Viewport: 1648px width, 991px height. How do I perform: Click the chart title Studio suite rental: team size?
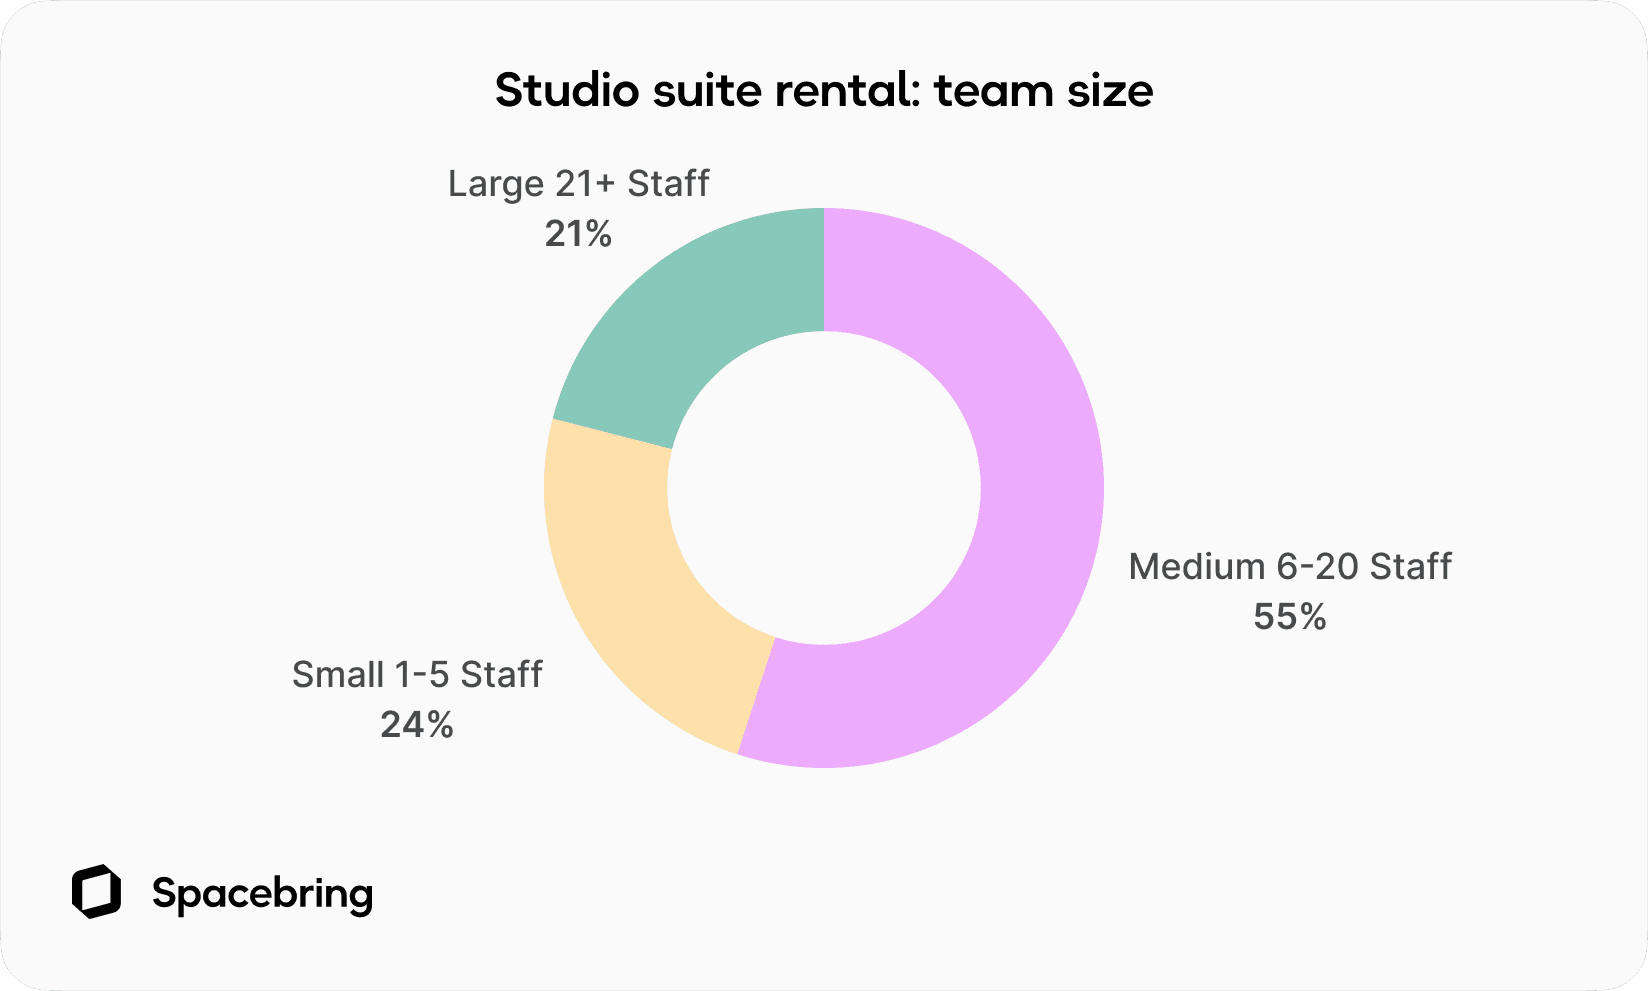823,90
